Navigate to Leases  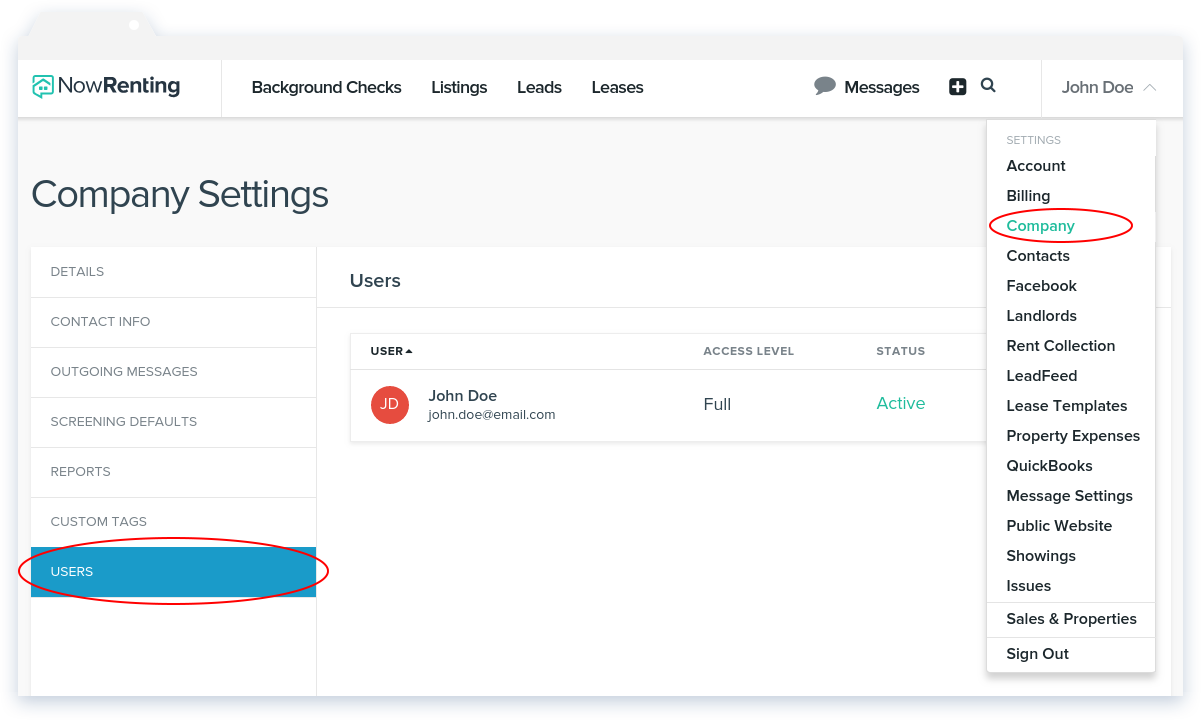coord(617,87)
